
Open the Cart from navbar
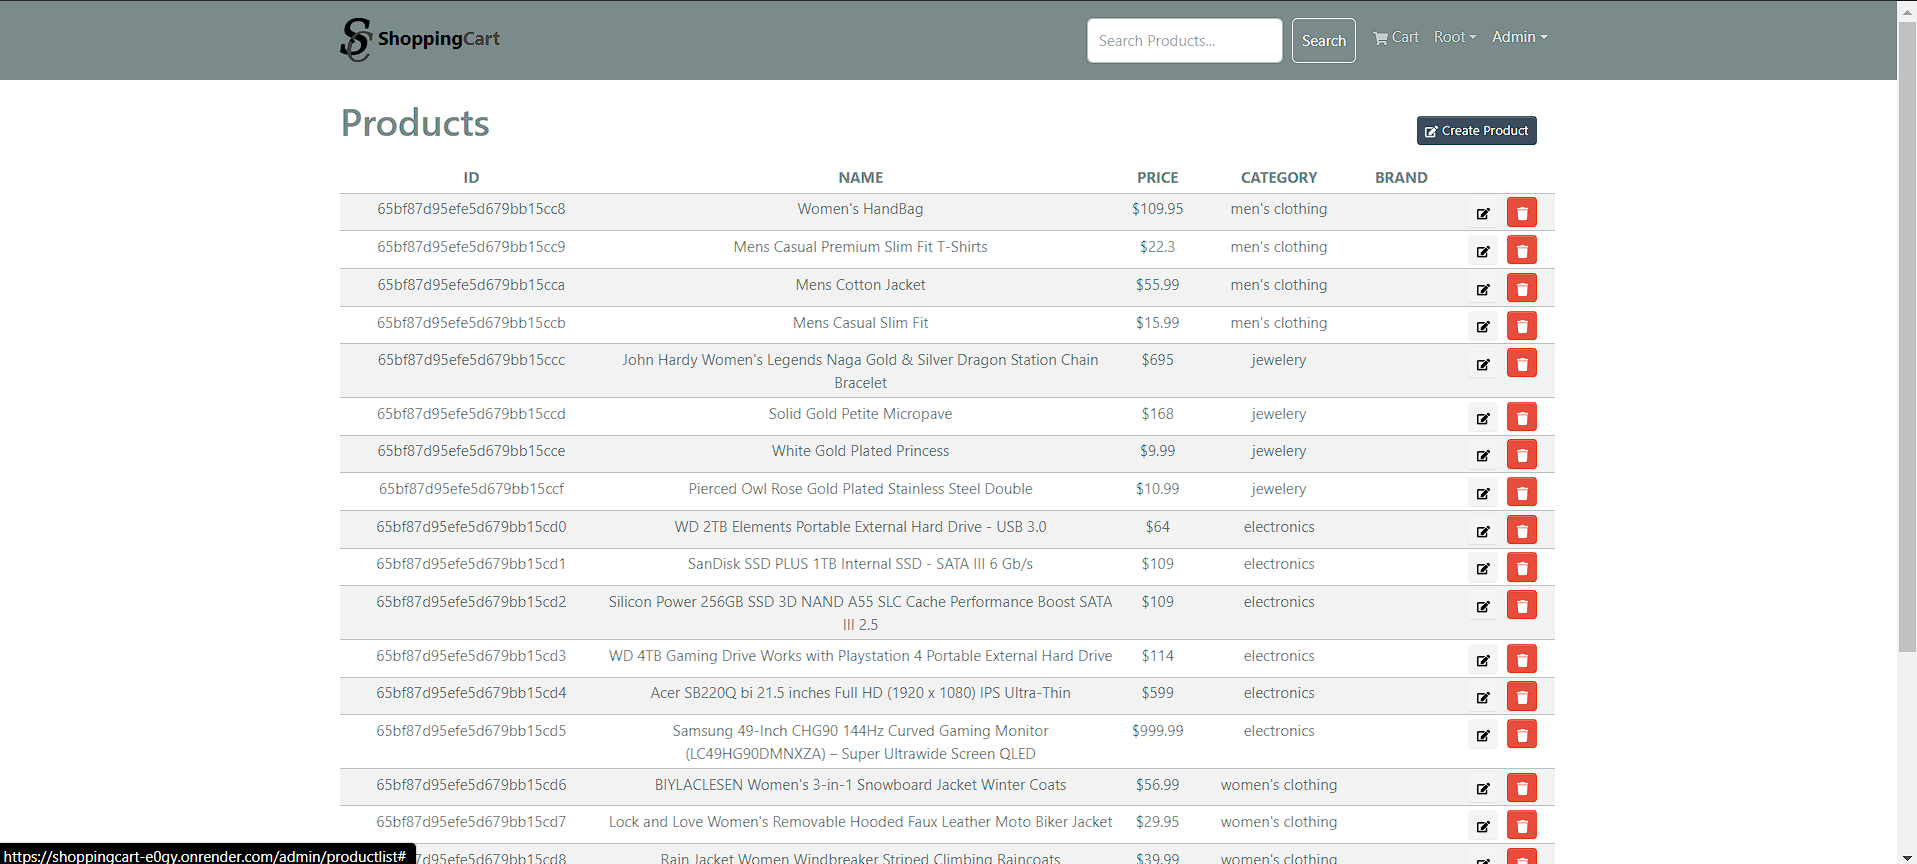coord(1396,38)
